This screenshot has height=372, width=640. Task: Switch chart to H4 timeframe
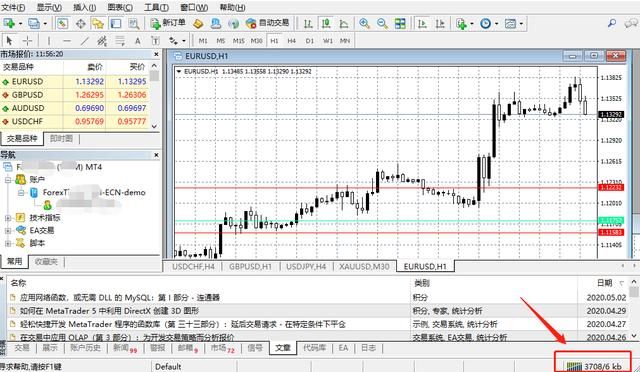tap(291, 41)
